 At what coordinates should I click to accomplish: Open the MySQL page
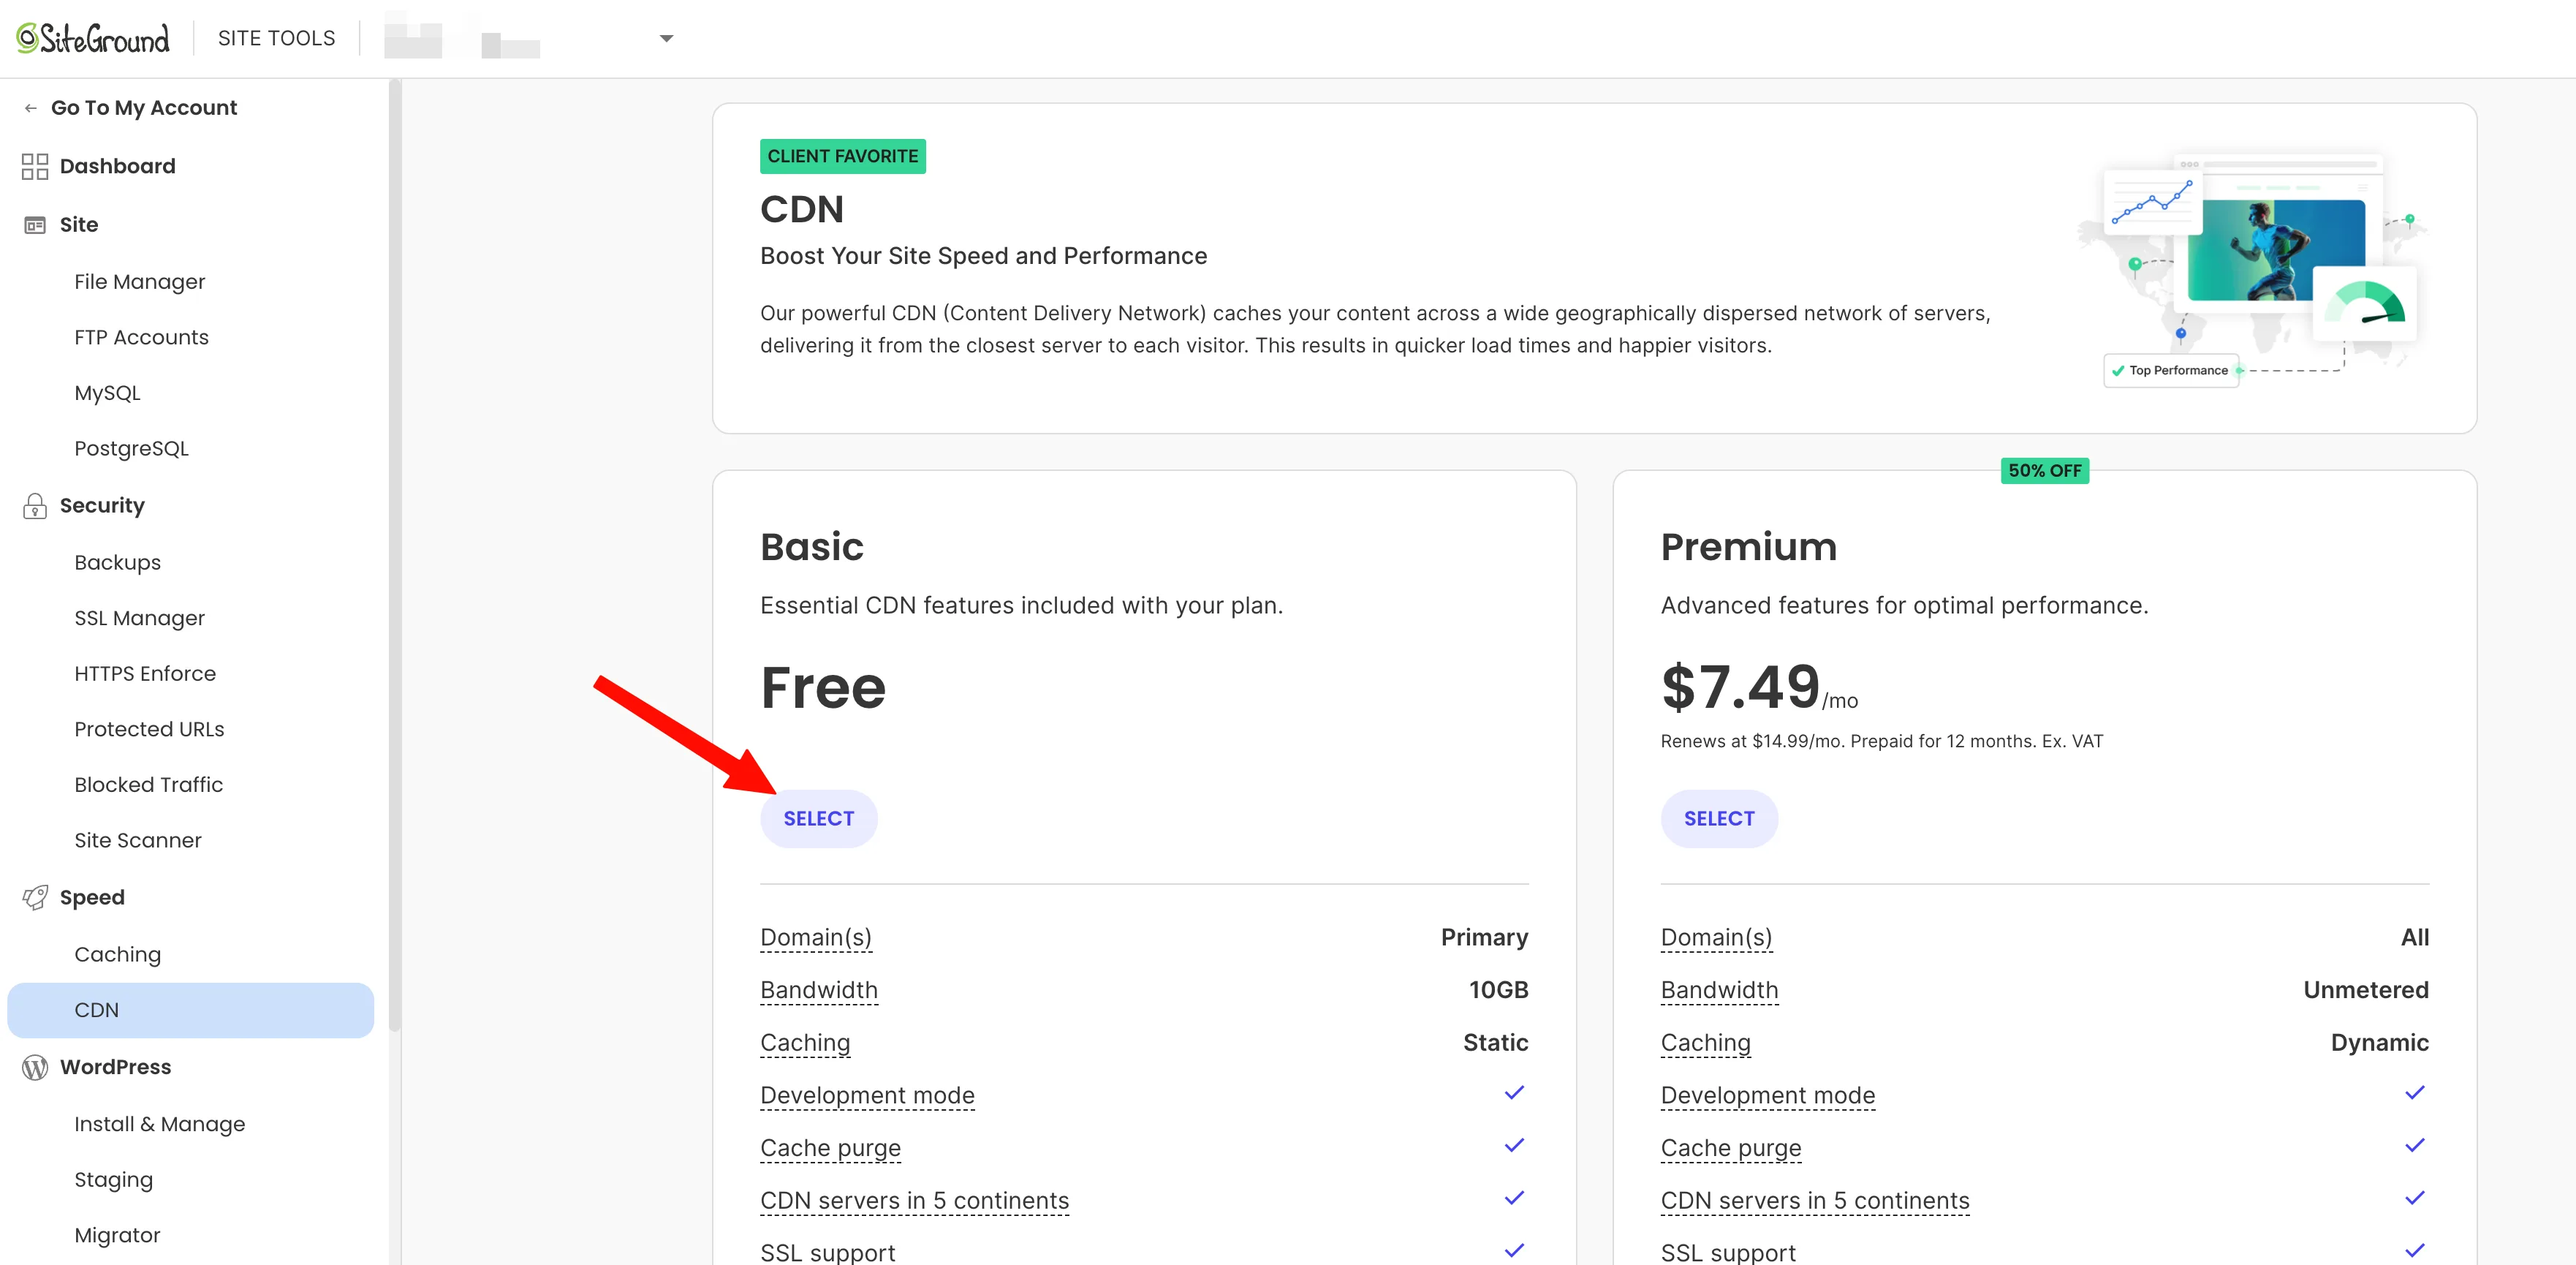click(x=107, y=393)
